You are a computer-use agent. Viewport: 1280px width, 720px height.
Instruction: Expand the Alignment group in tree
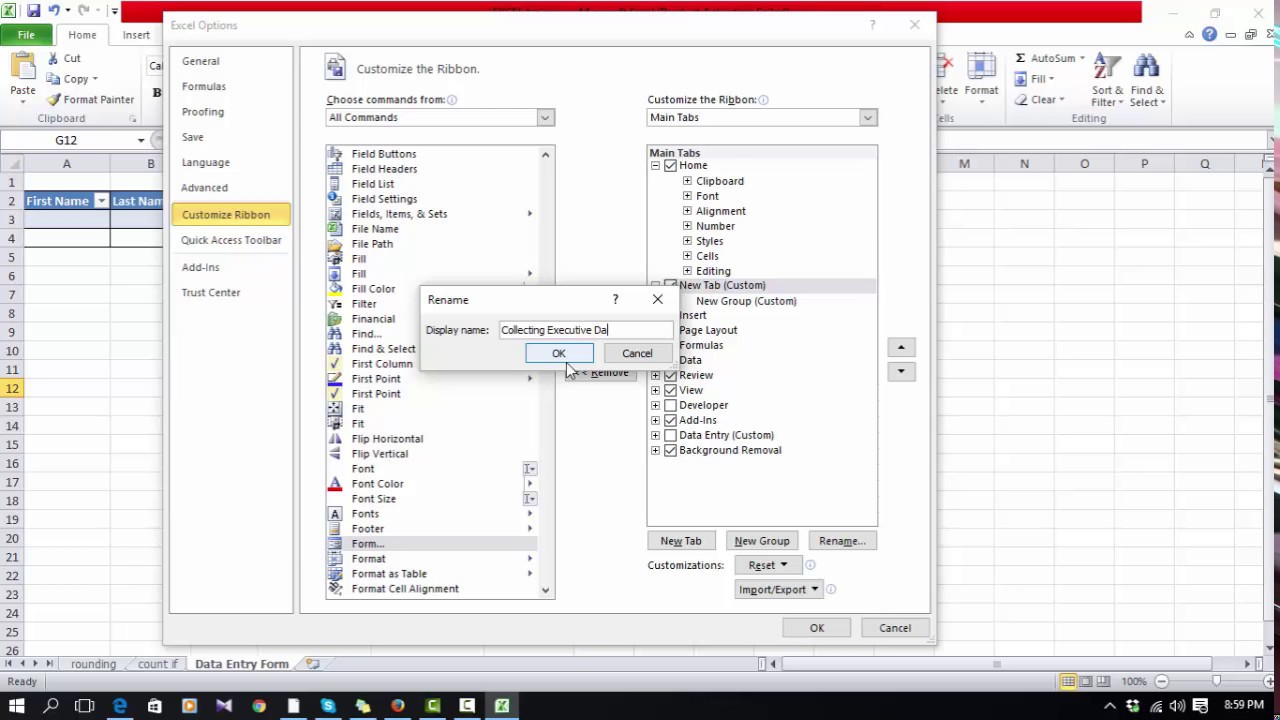pos(687,211)
